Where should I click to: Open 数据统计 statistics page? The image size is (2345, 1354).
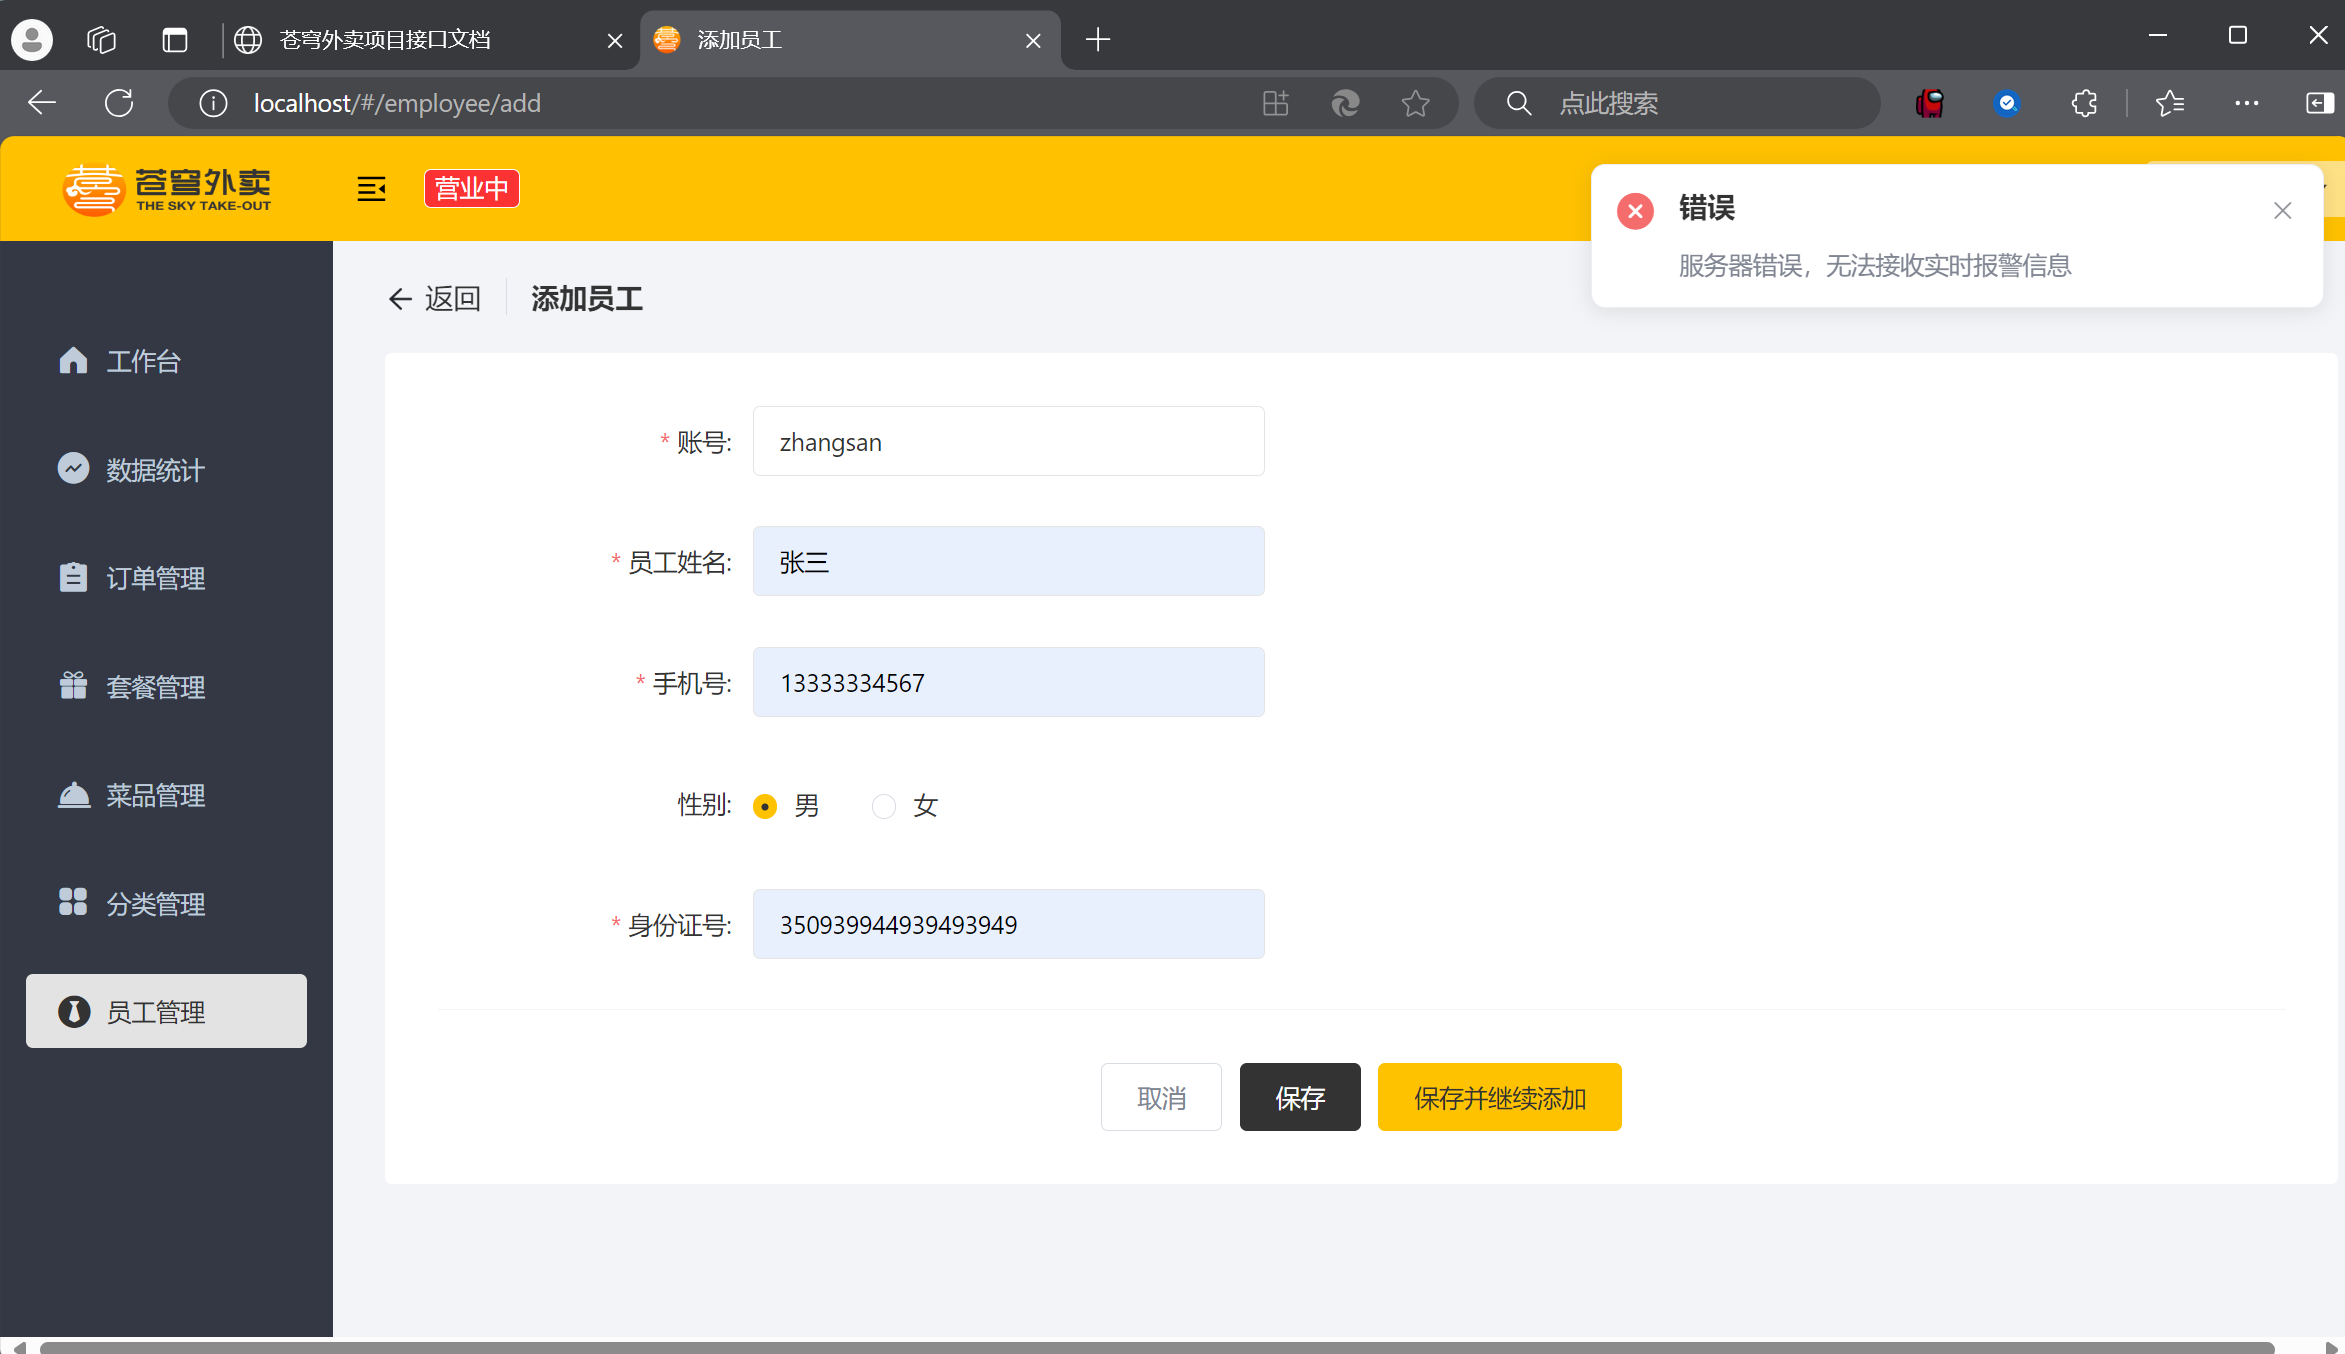point(154,470)
